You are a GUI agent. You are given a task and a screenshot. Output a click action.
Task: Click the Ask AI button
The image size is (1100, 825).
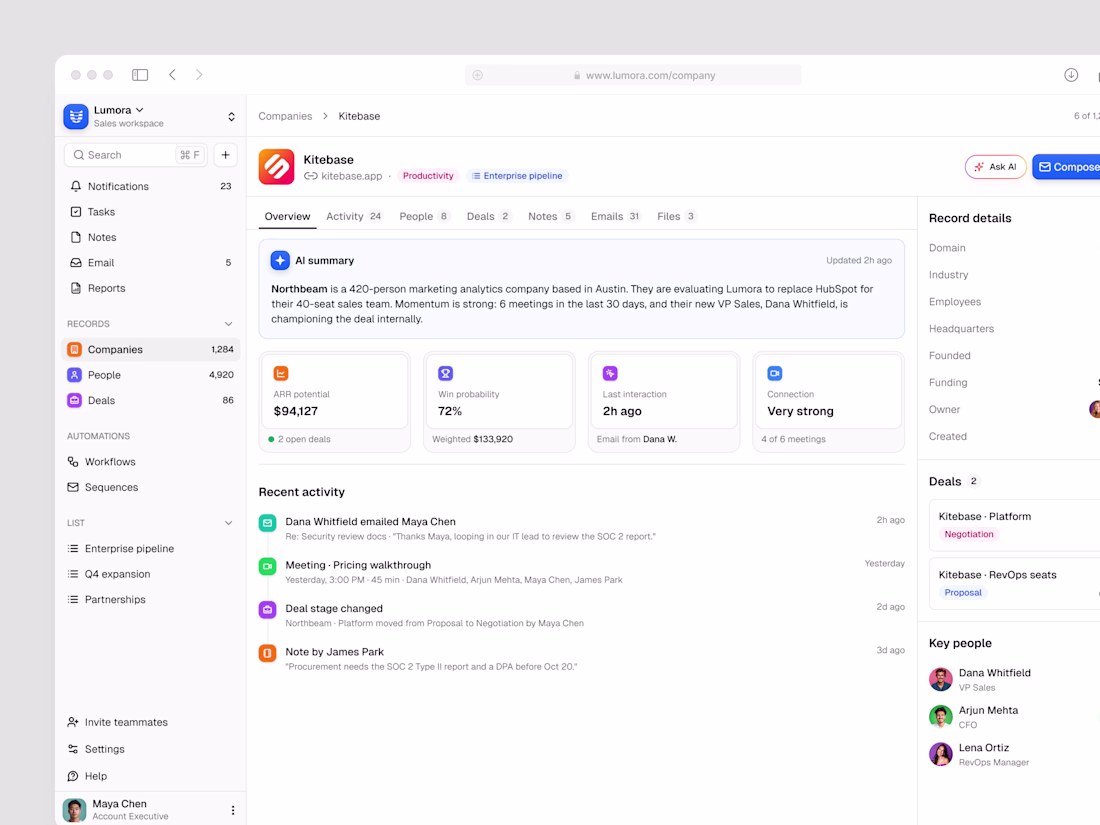point(995,167)
